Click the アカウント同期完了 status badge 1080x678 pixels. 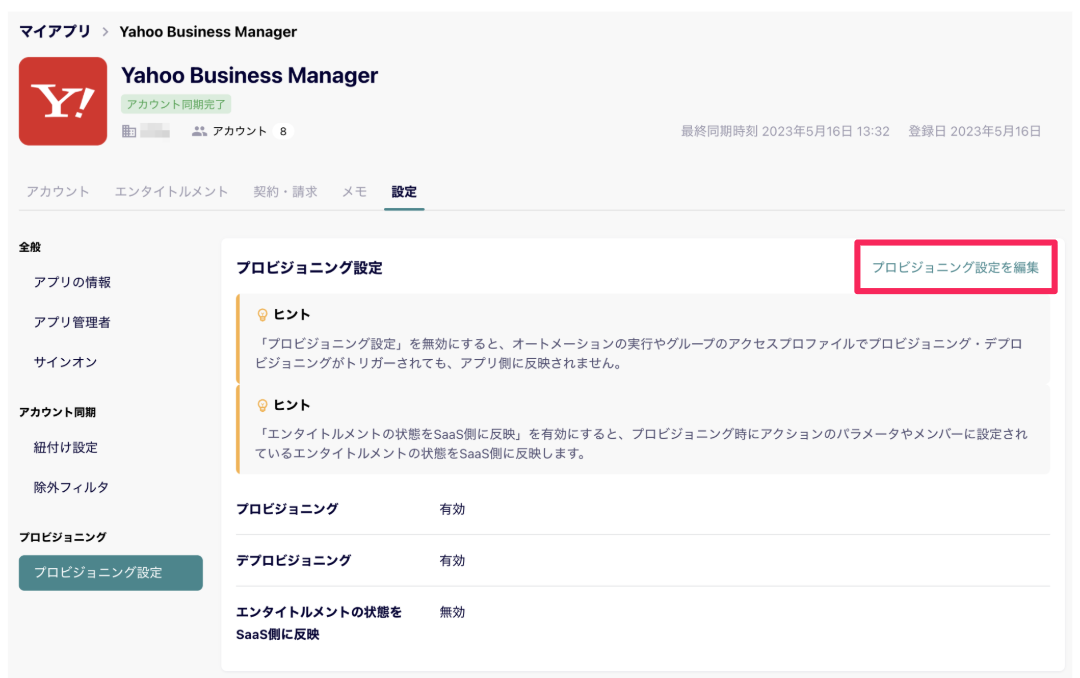tap(176, 104)
